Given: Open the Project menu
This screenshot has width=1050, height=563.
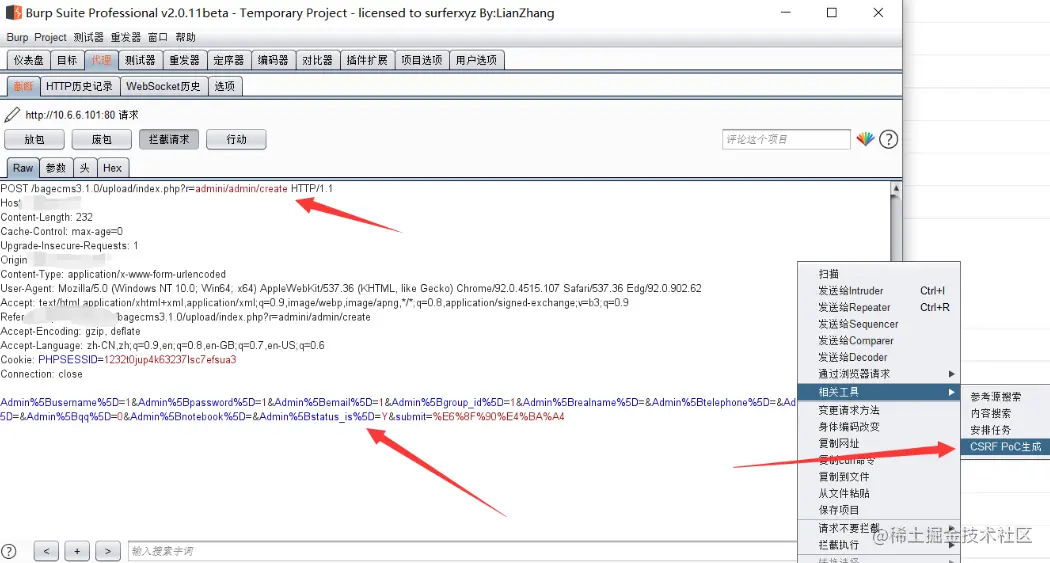Looking at the screenshot, I should click(x=50, y=37).
